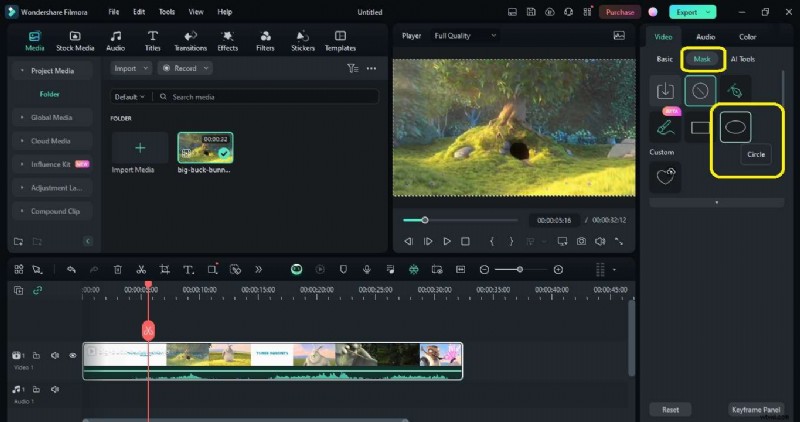Click the Split scissors tool in timeline
This screenshot has height=422, width=800.
(x=141, y=270)
